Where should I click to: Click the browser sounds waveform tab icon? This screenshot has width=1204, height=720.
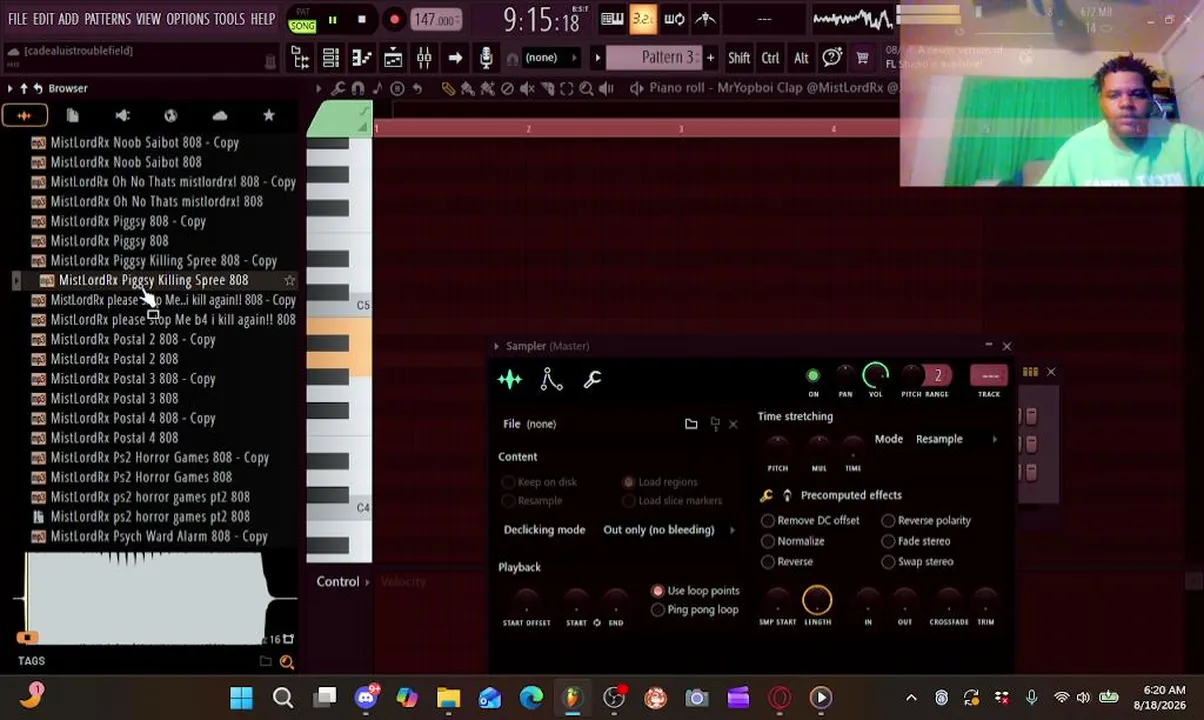(x=24, y=116)
